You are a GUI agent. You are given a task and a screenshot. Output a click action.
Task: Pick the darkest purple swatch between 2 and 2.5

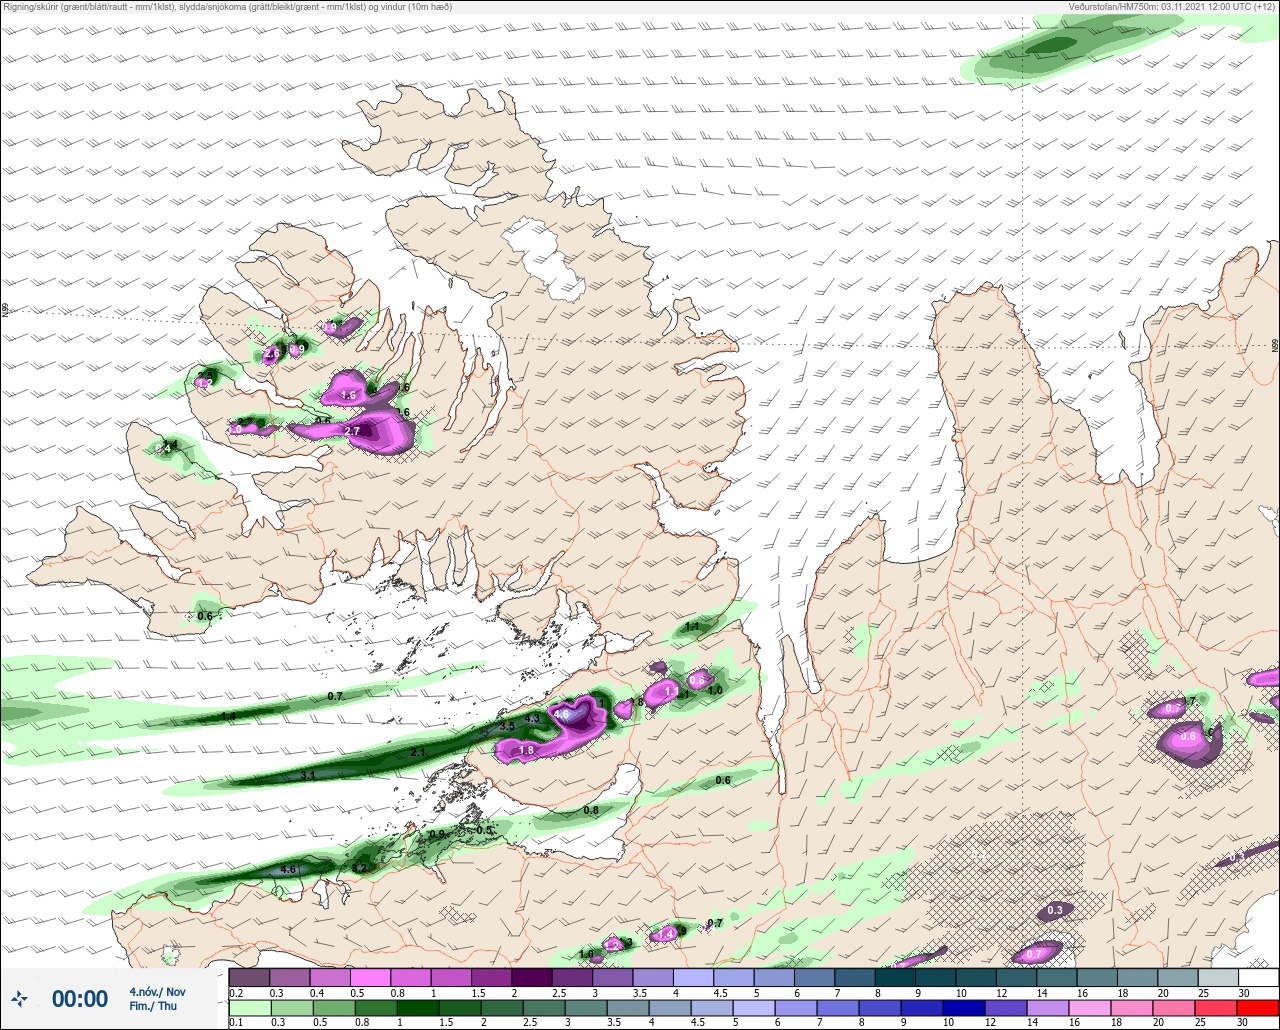point(531,977)
